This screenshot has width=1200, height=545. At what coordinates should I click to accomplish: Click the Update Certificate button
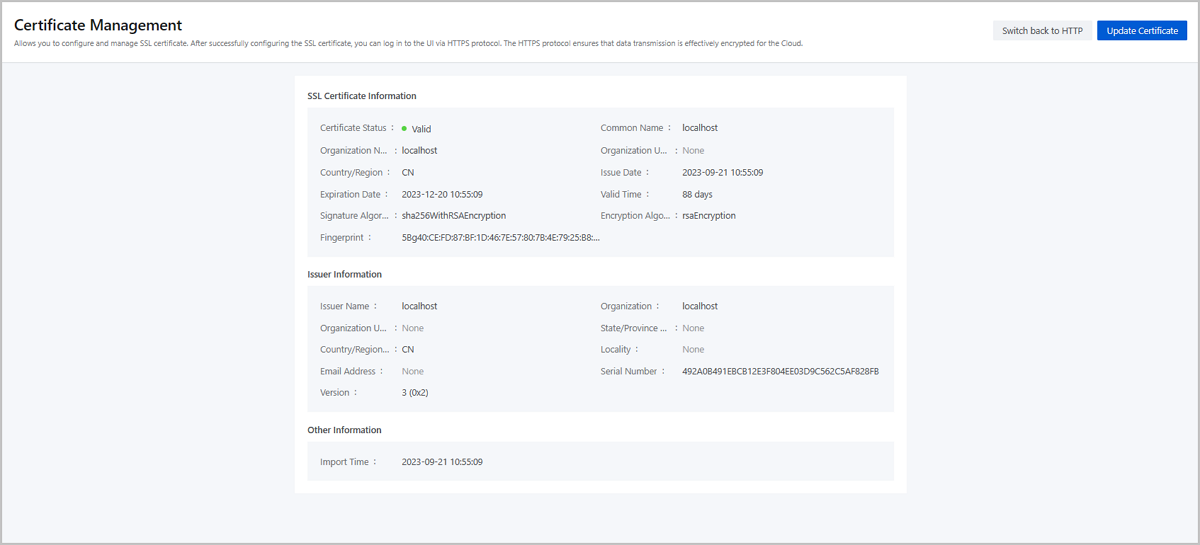(x=1142, y=31)
